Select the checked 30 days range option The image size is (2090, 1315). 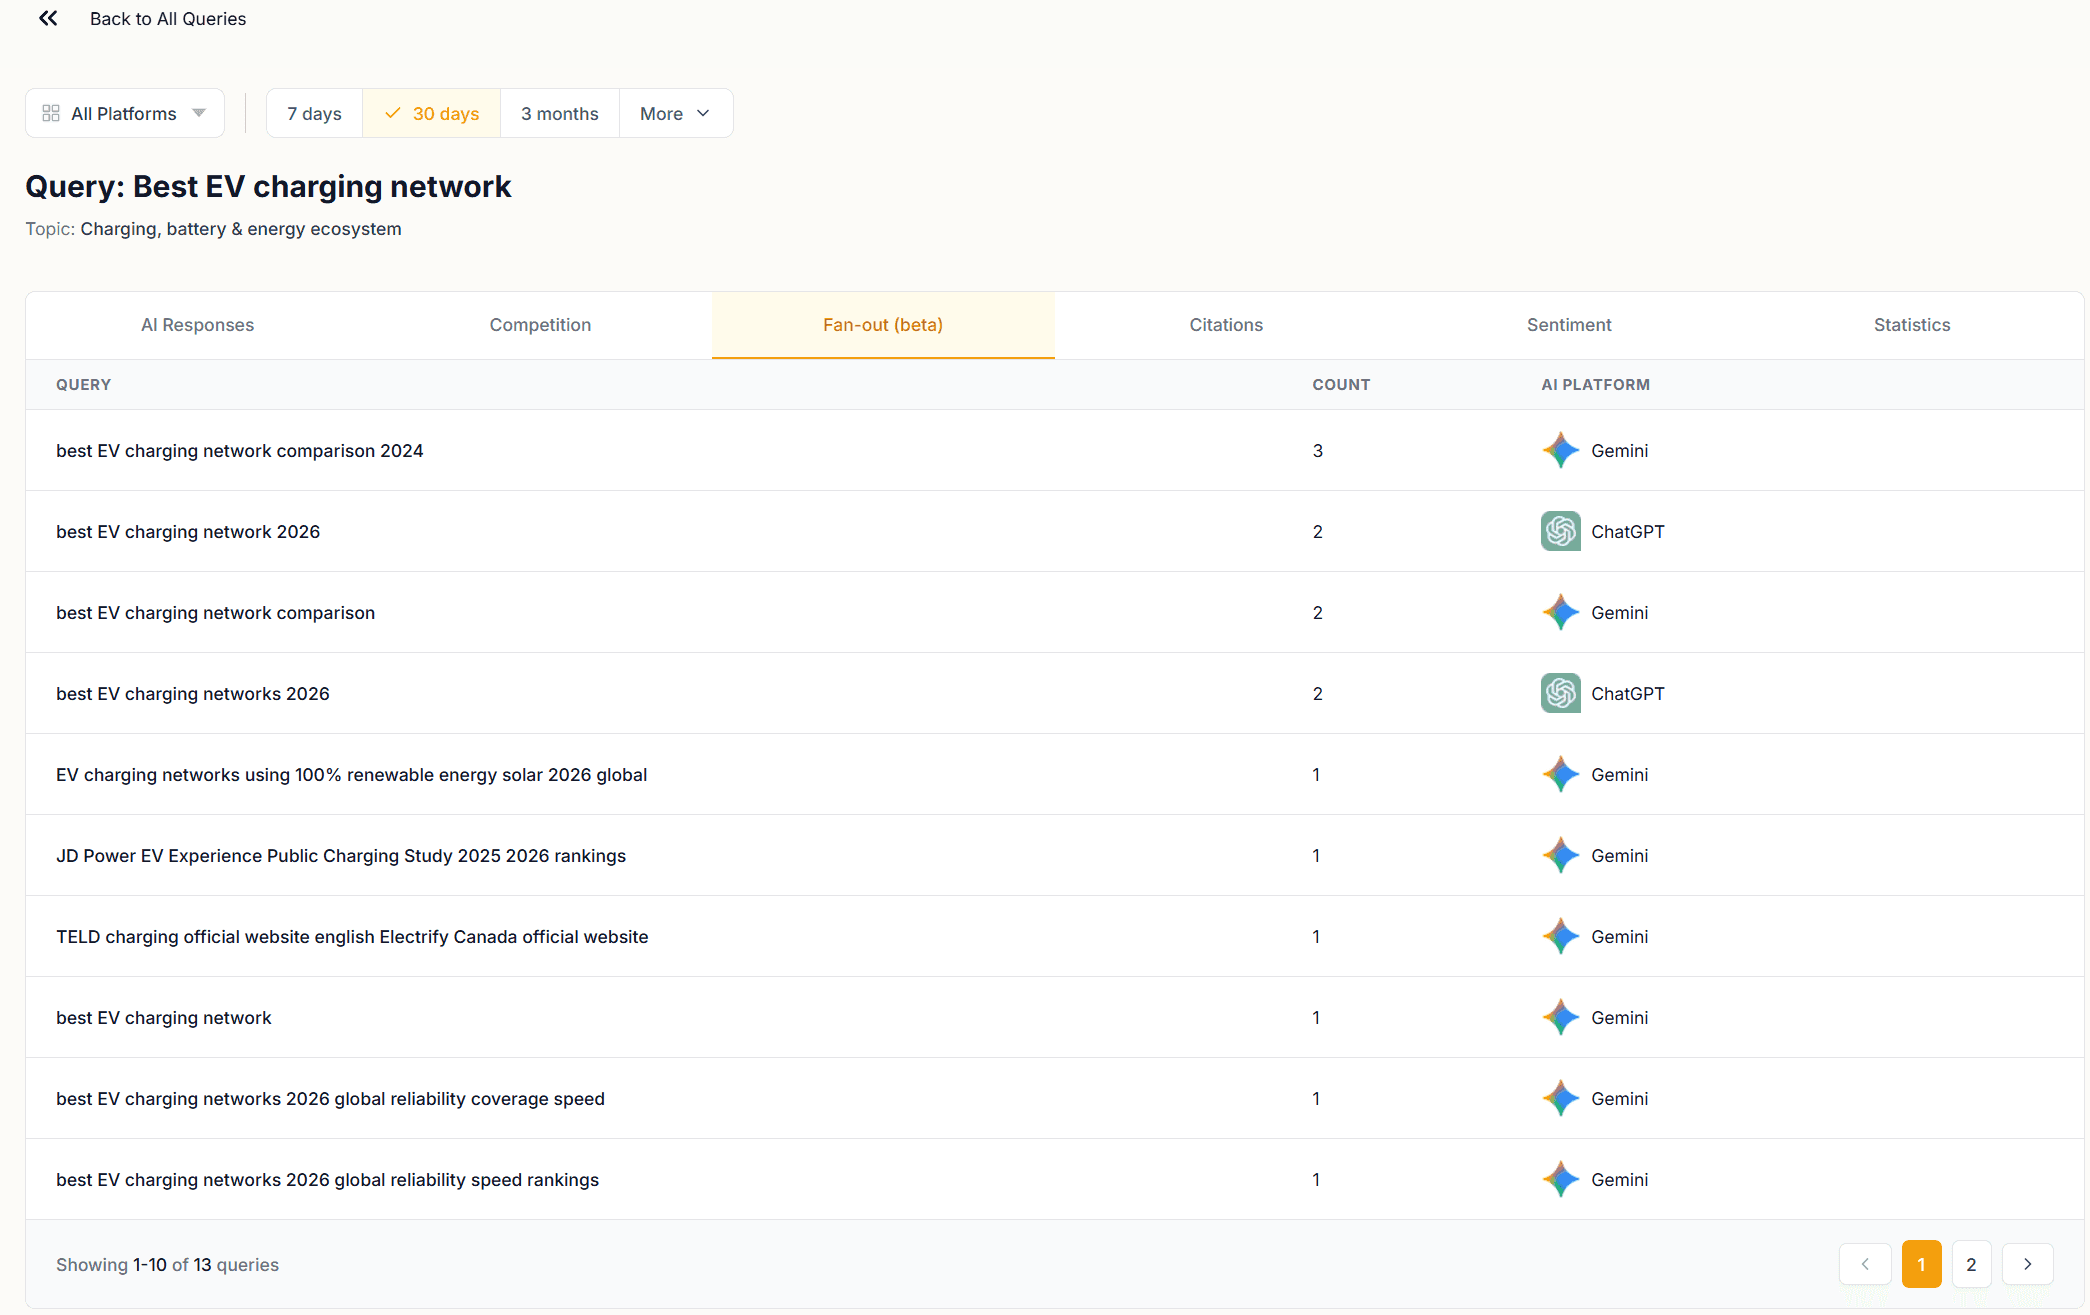point(431,113)
